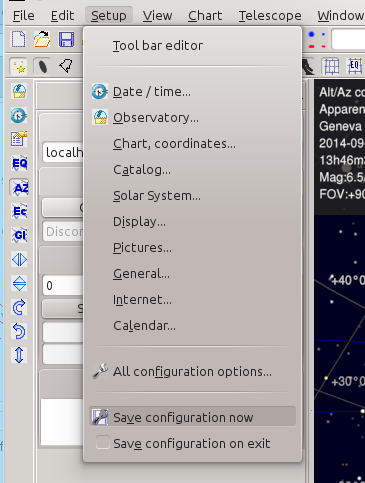
Task: Click the 'Alt/Az' text in chart header
Action: click(x=335, y=92)
